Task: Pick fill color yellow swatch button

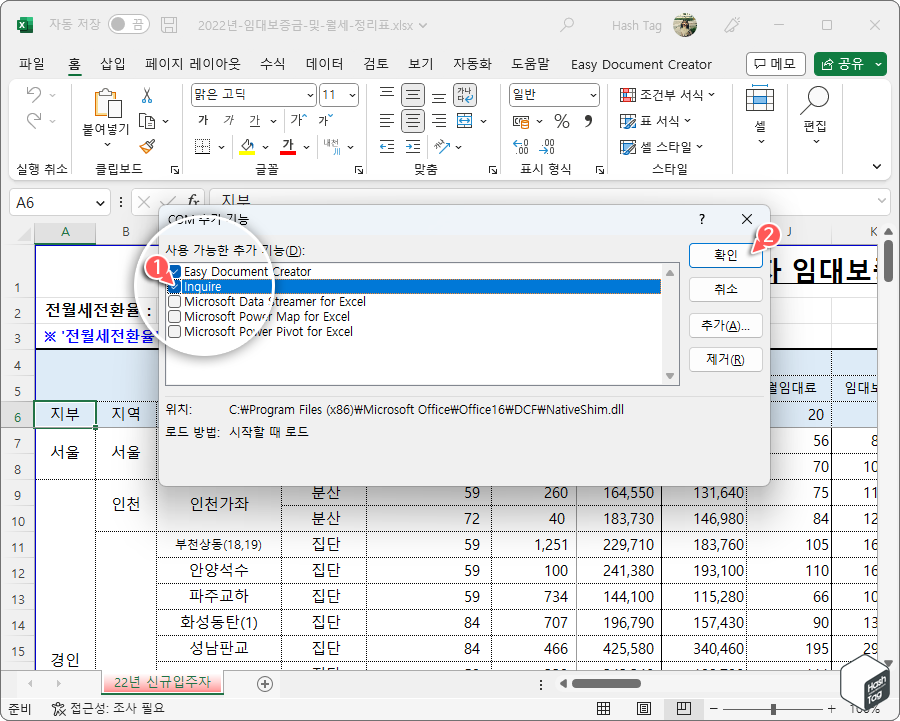Action: (247, 147)
